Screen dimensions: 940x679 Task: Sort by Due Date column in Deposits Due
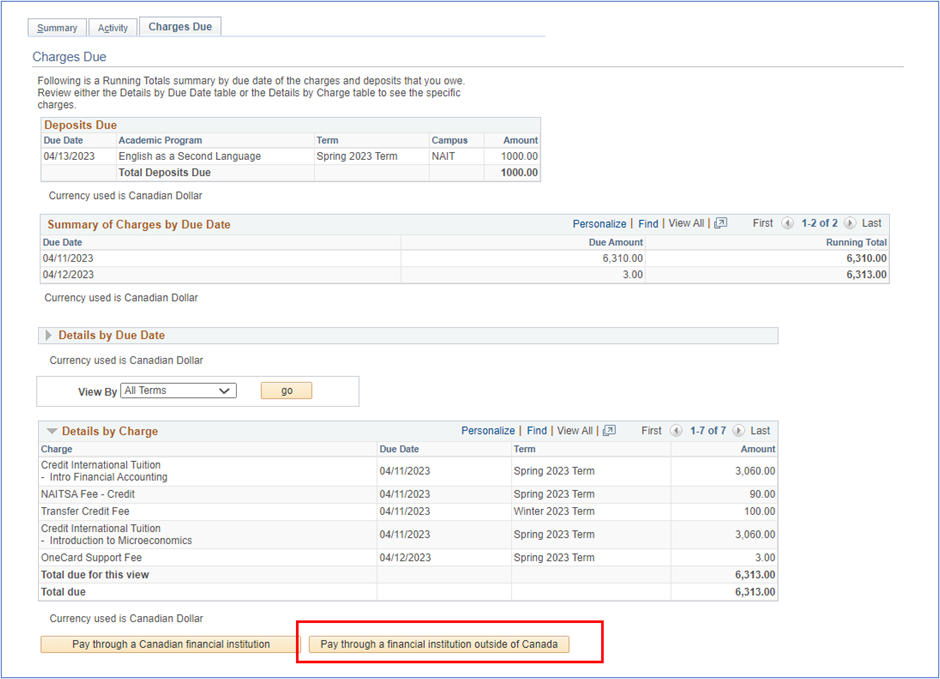tap(63, 140)
